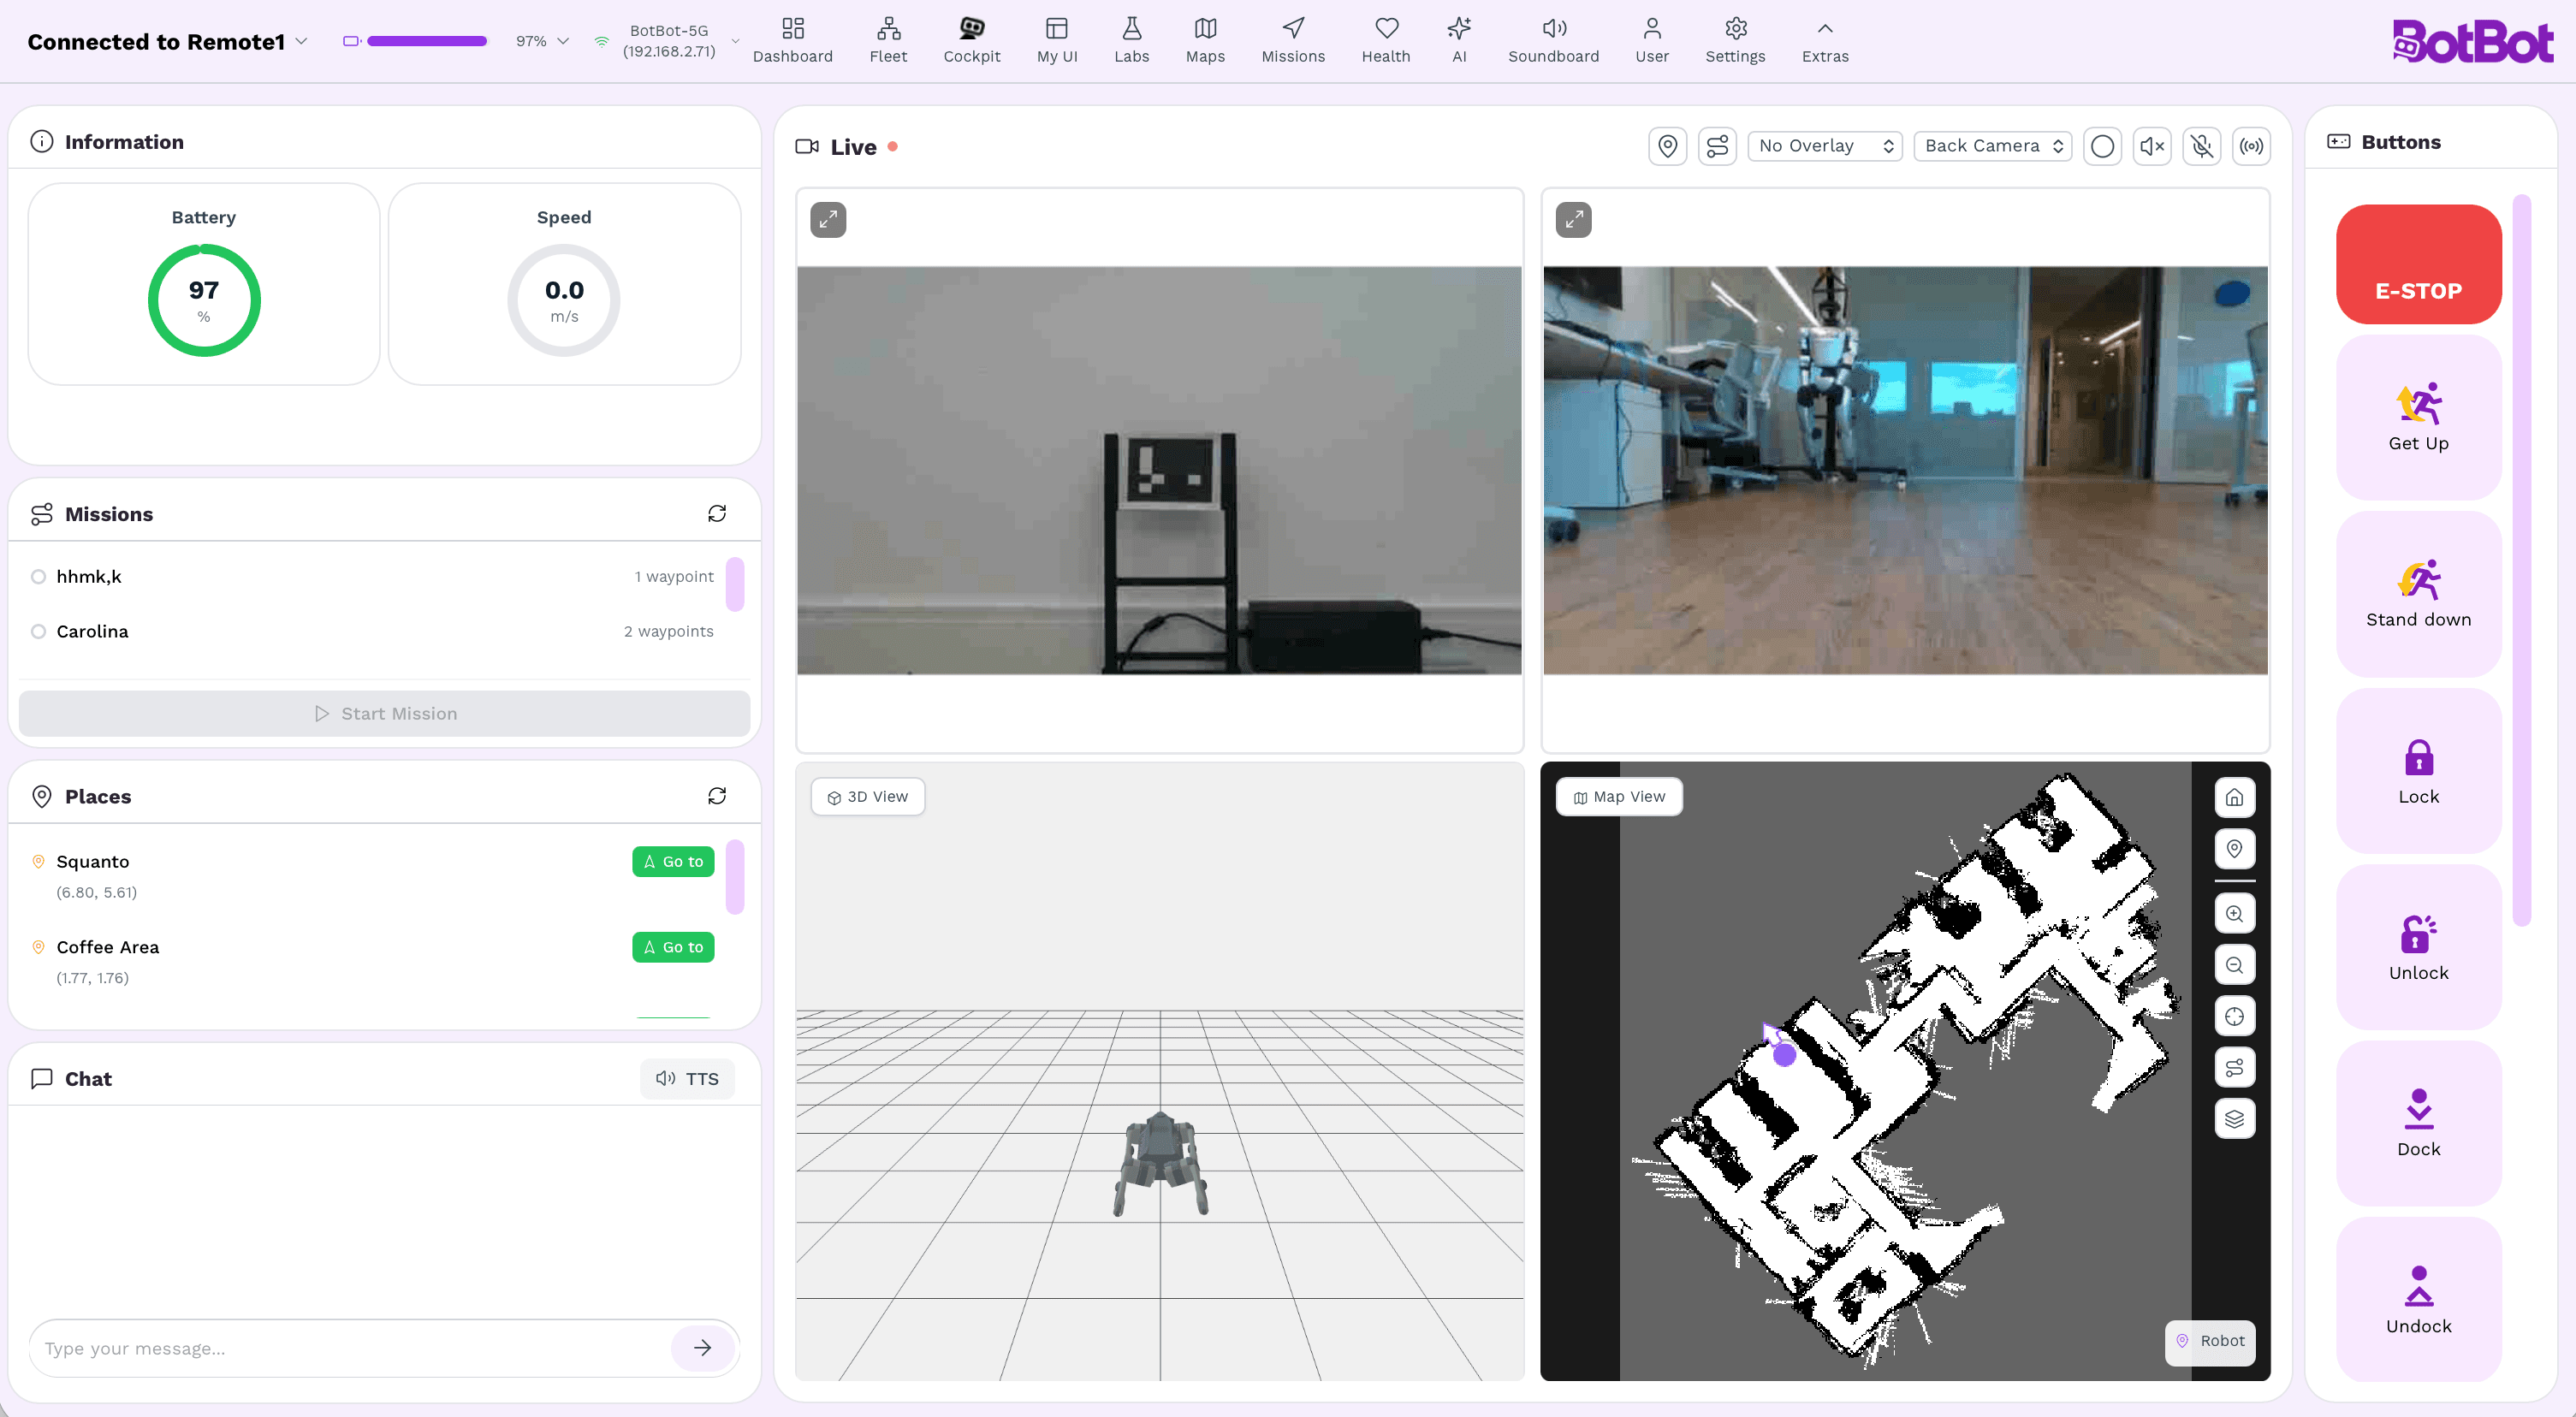Center the map using the crosshair icon
Image resolution: width=2576 pixels, height=1417 pixels.
[x=2236, y=1016]
